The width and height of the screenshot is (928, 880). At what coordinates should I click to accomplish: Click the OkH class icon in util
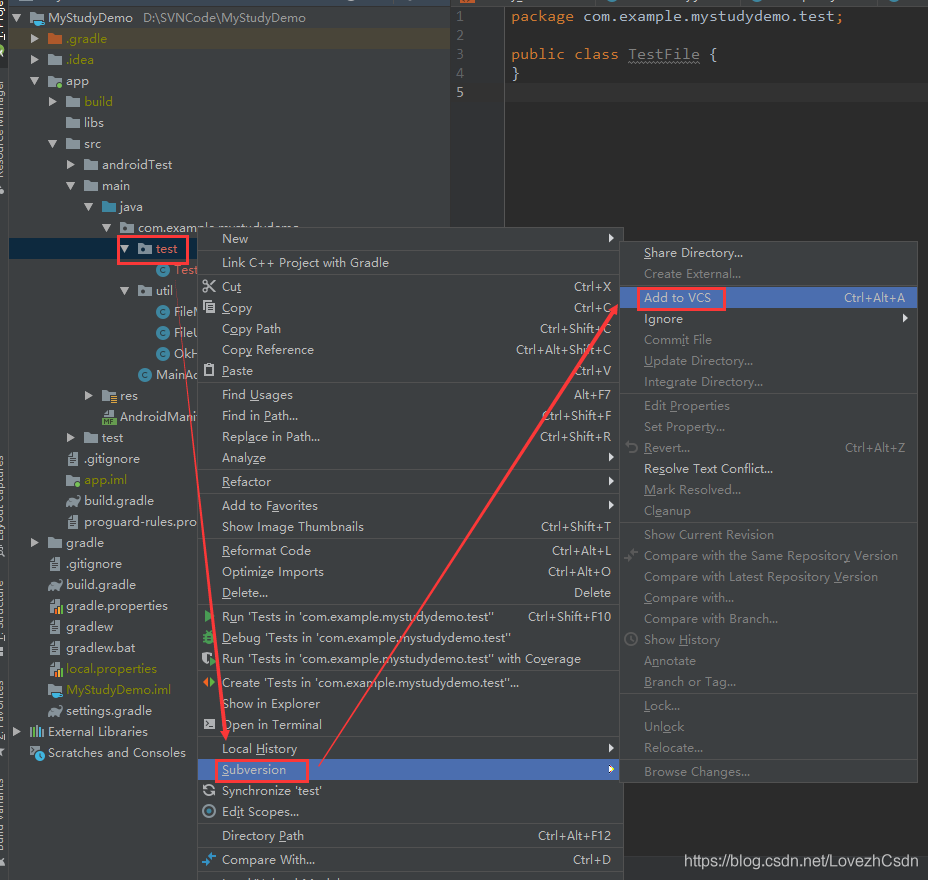[163, 353]
